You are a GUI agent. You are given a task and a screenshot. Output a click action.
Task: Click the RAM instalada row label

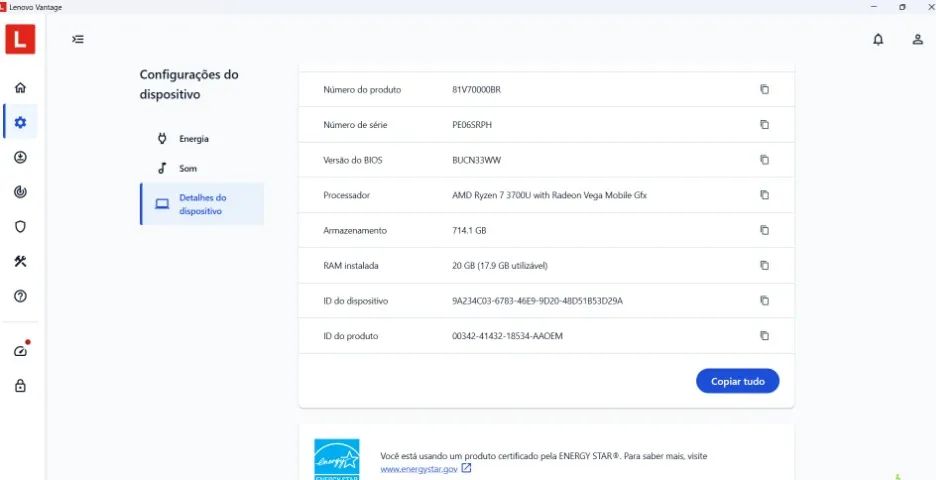[x=350, y=266]
